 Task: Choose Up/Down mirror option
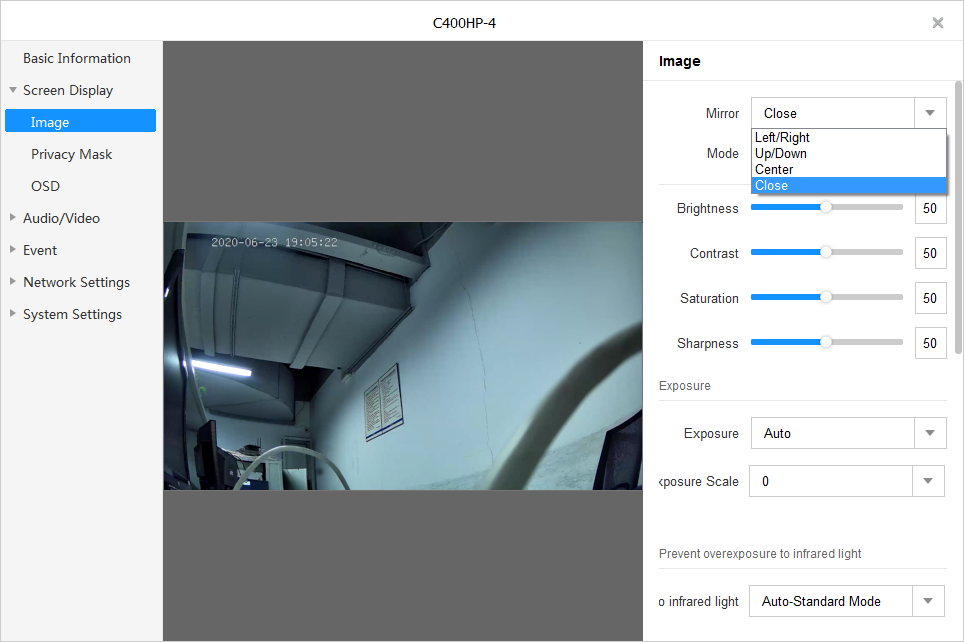click(x=780, y=153)
